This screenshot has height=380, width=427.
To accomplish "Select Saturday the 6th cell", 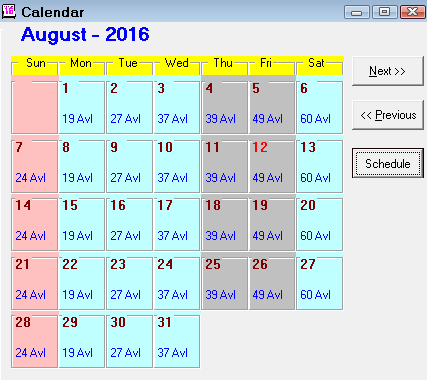I will (x=320, y=107).
